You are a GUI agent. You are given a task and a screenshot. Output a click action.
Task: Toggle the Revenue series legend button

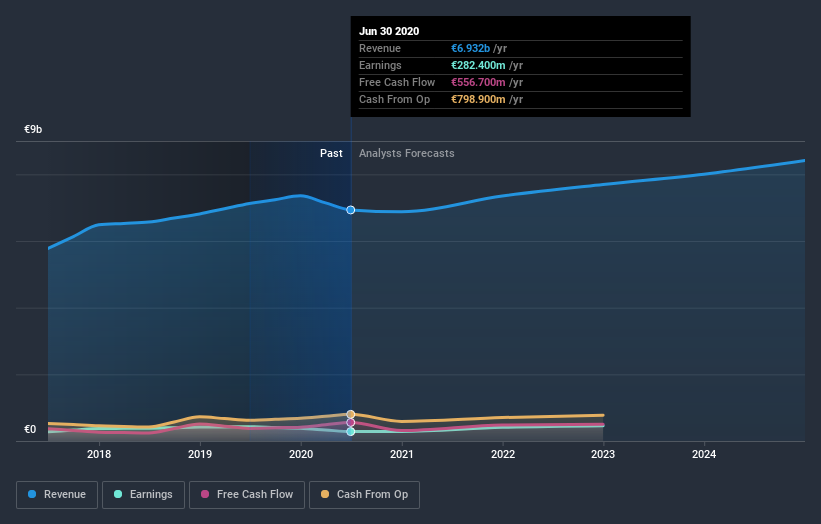tap(57, 495)
